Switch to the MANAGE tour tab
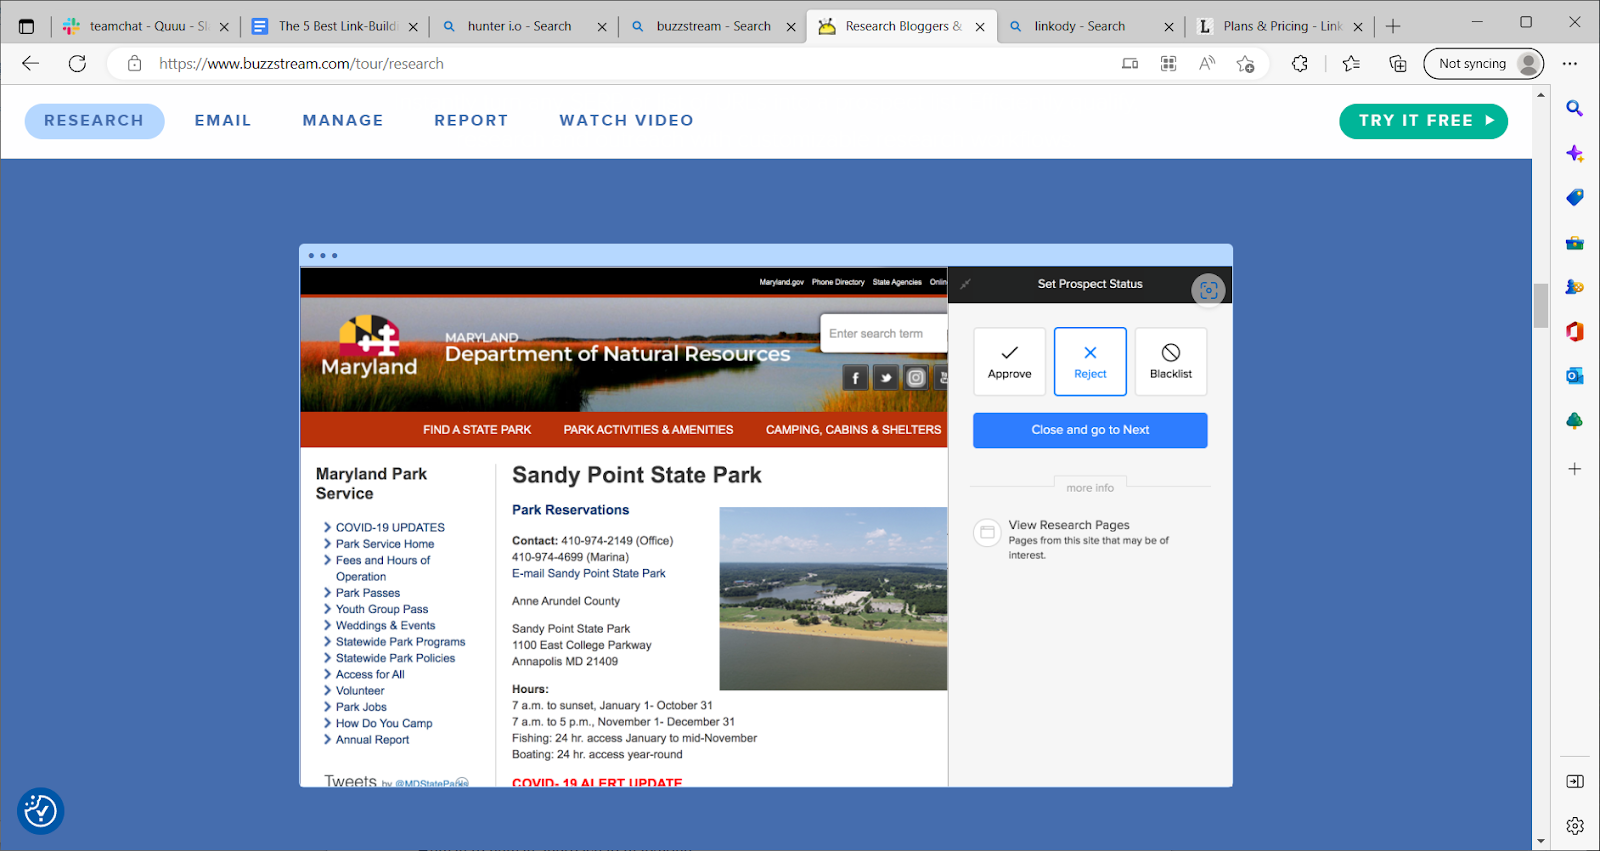1600x851 pixels. (343, 121)
